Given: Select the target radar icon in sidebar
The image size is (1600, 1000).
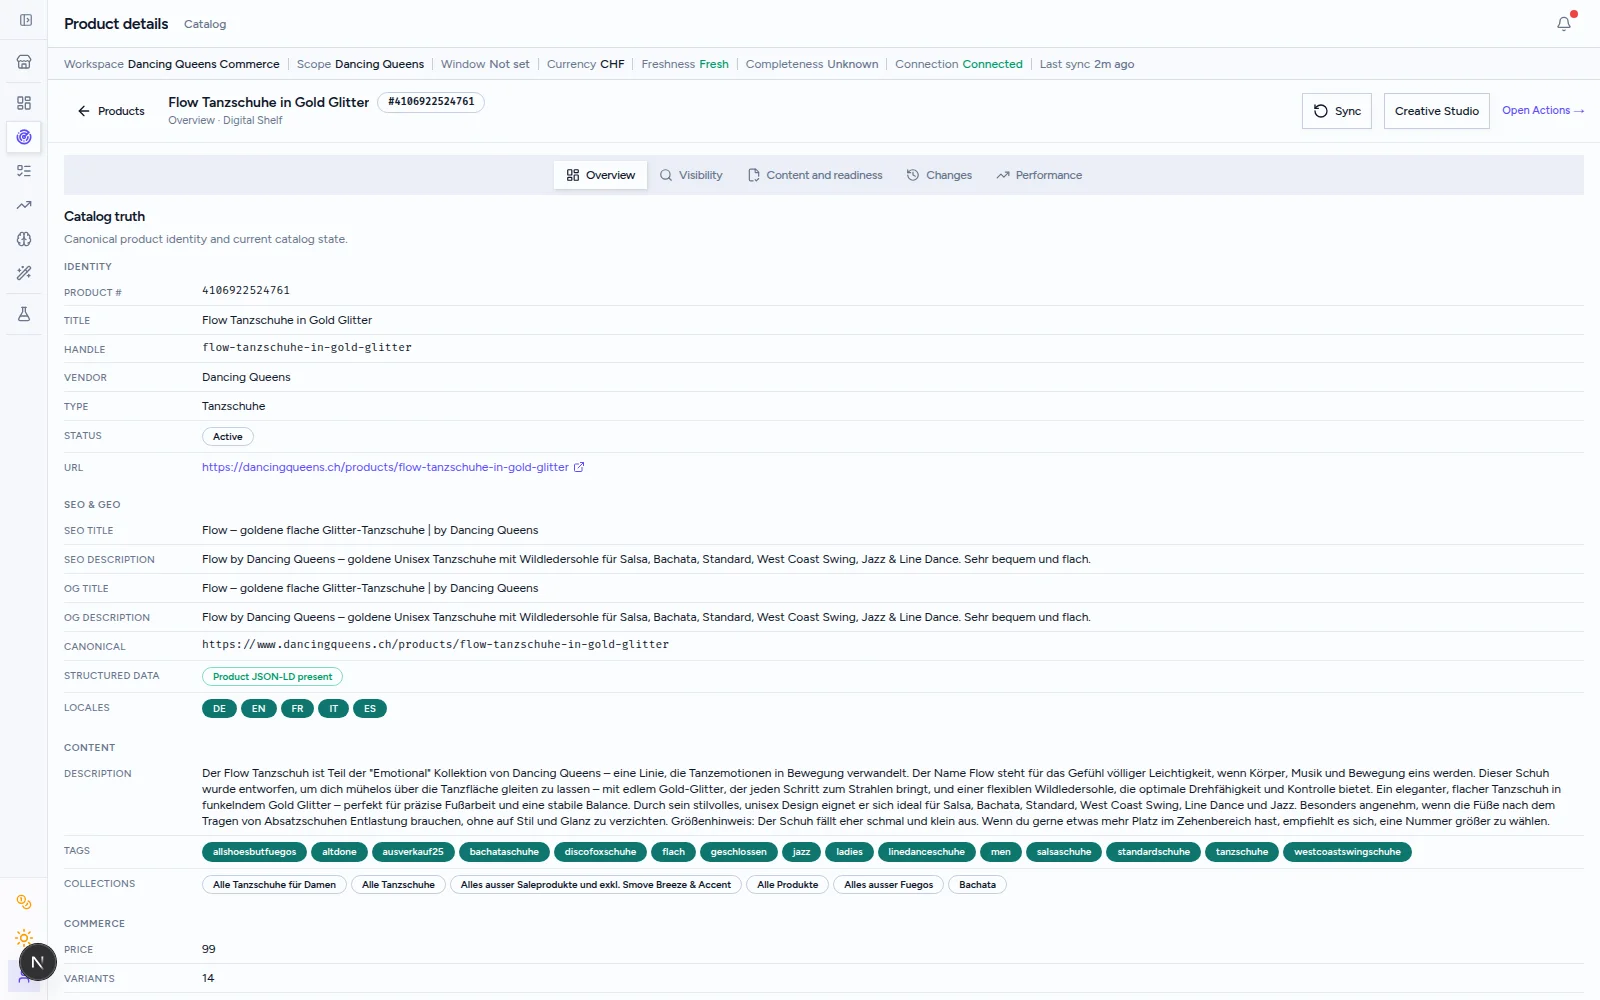Looking at the screenshot, I should pyautogui.click(x=24, y=137).
